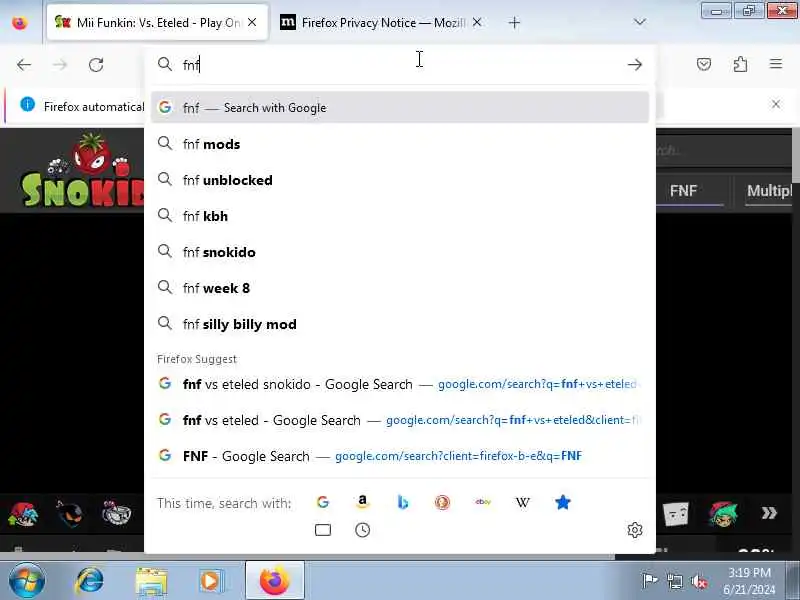Image resolution: width=800 pixels, height=600 pixels.
Task: Open the Firefox hamburger menu
Action: (776, 64)
